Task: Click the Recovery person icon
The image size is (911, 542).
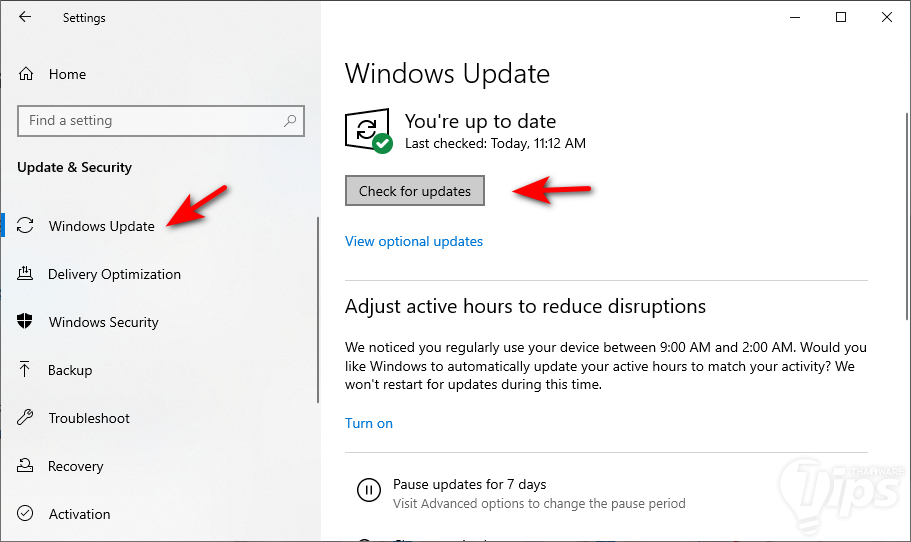Action: click(x=26, y=466)
